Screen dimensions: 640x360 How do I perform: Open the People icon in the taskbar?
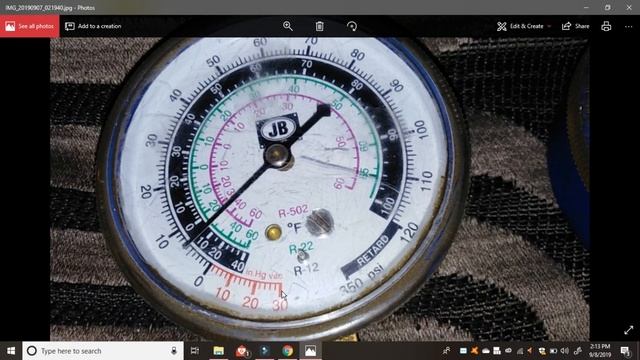(447, 351)
